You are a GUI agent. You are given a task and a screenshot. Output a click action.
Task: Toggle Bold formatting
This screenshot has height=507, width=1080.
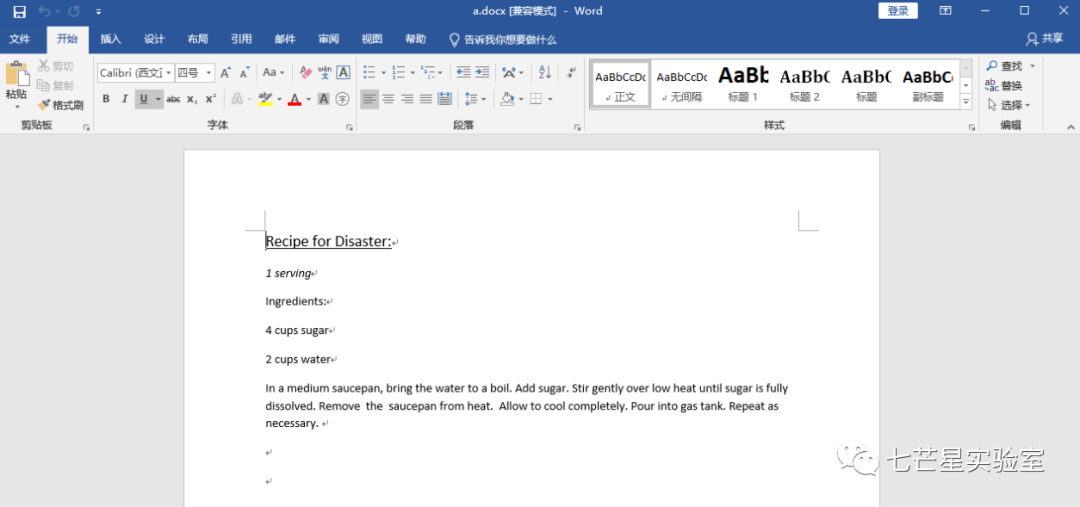106,99
